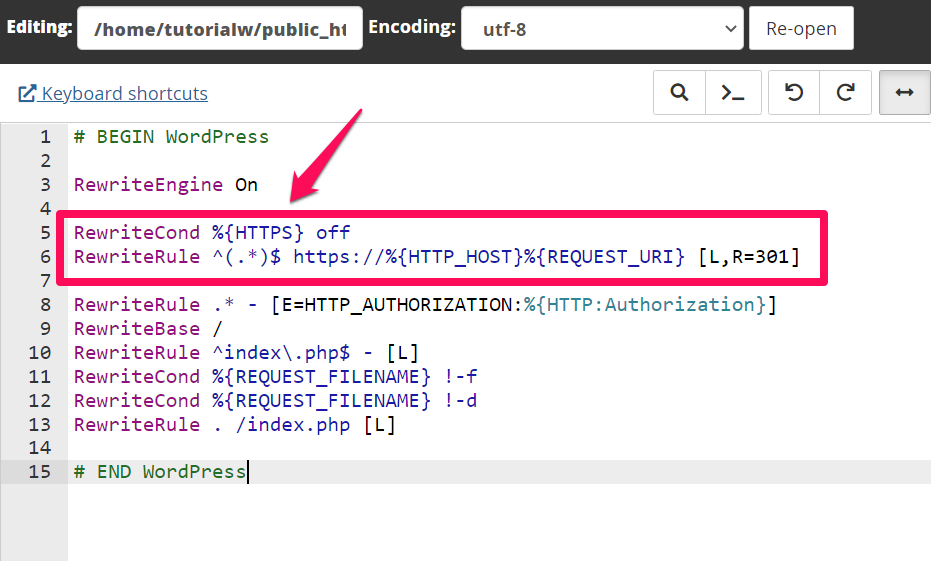931x561 pixels.
Task: Click the redo arrow icon
Action: pos(846,93)
